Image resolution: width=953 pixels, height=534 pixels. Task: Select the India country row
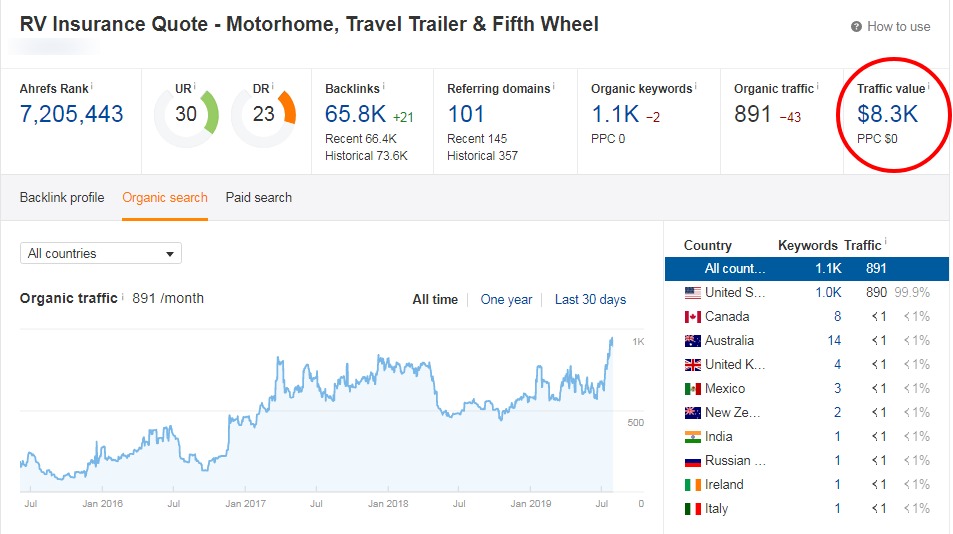coord(807,437)
